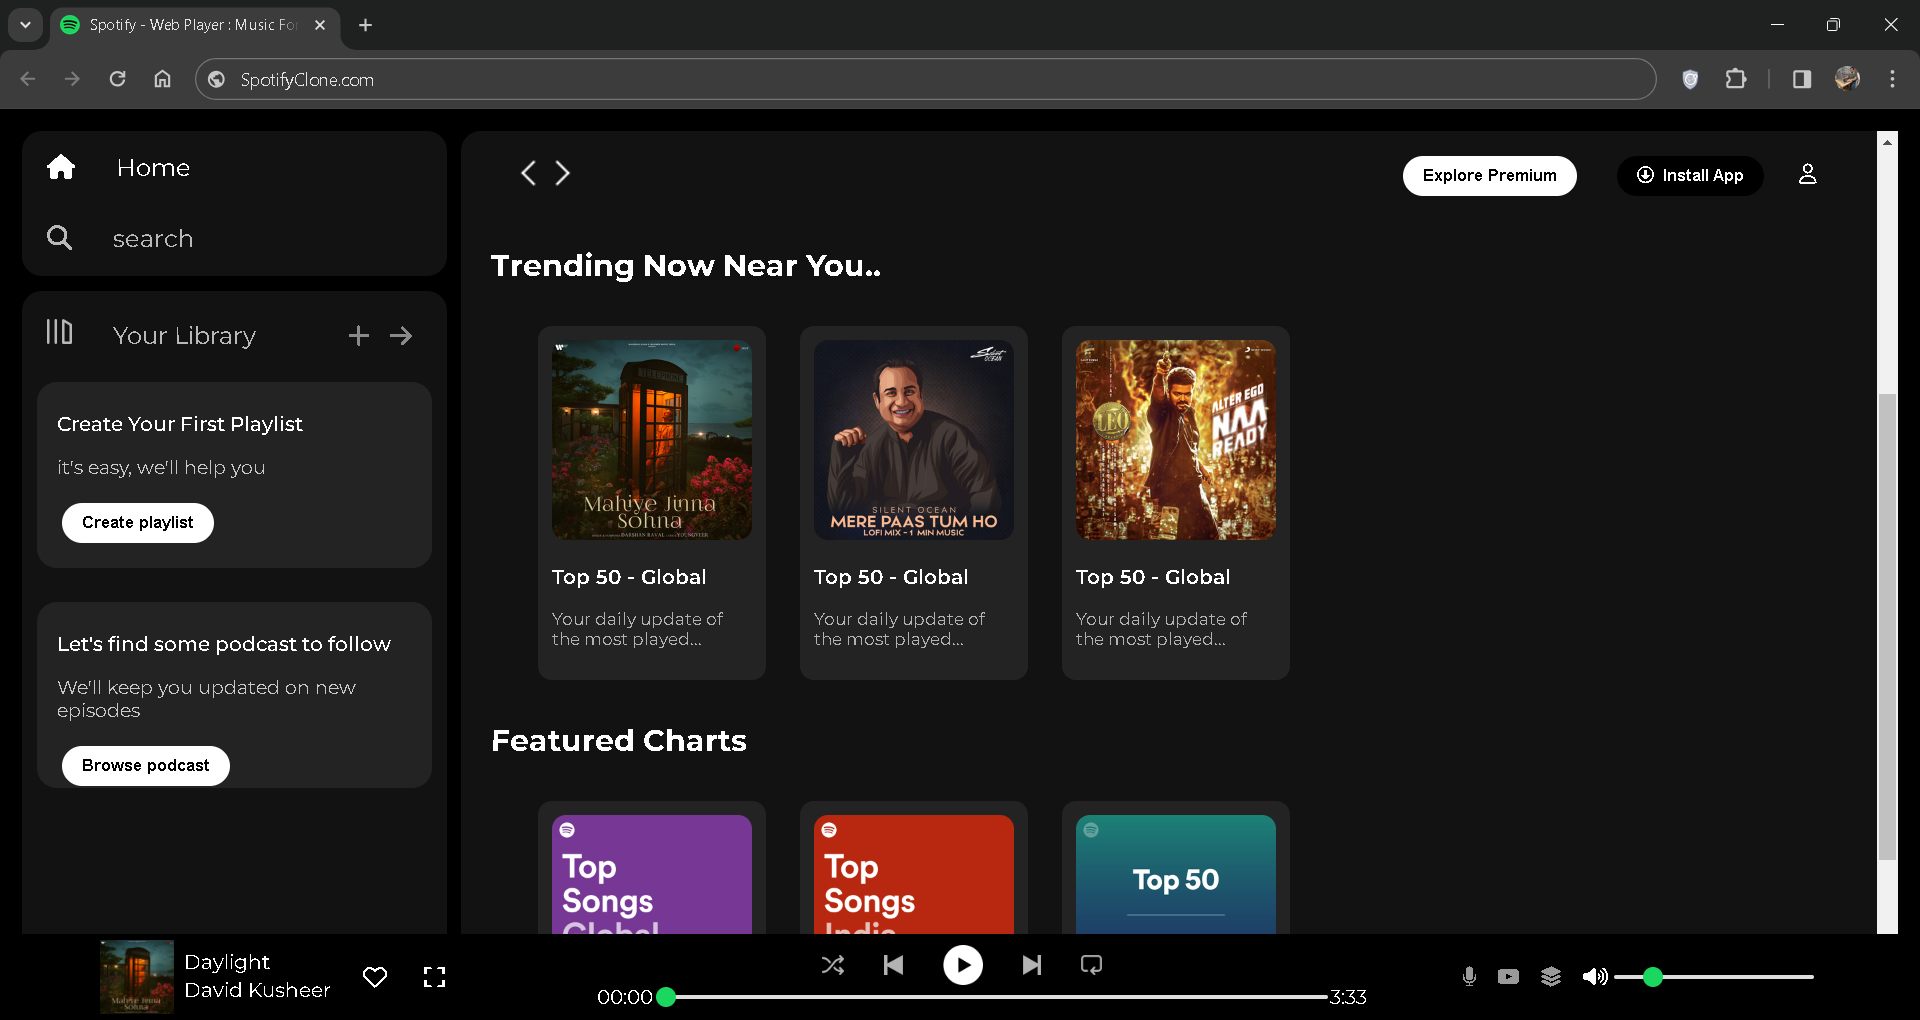Enter fullscreen view of the player
Viewport: 1920px width, 1020px height.
tap(435, 977)
